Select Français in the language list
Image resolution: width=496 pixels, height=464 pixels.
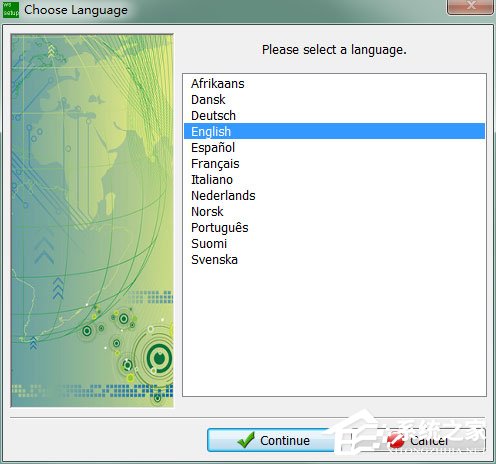334,163
